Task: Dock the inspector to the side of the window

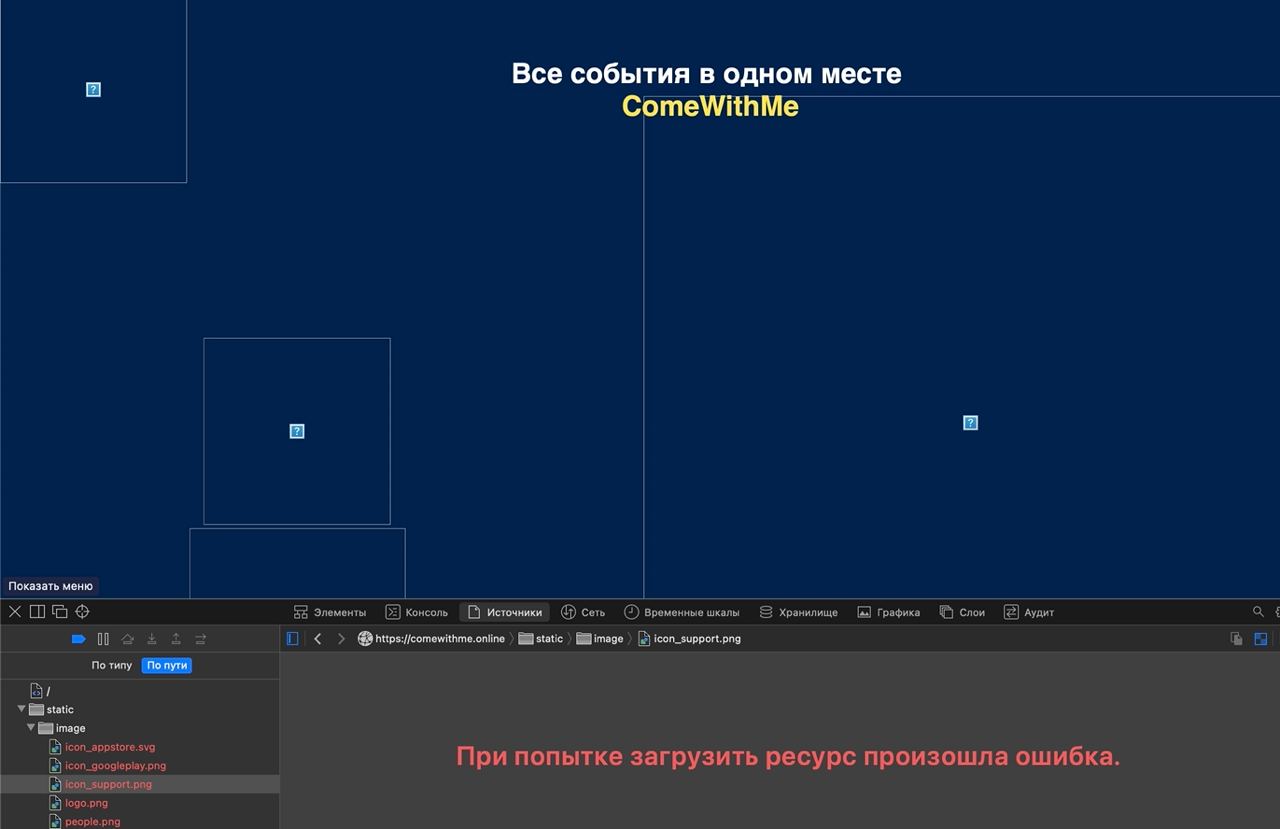Action: [37, 612]
